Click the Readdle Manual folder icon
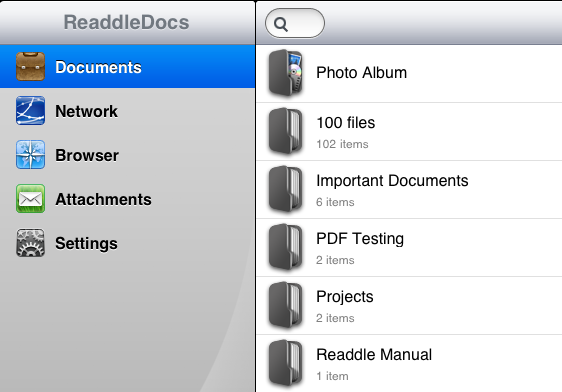The image size is (562, 392). (286, 363)
